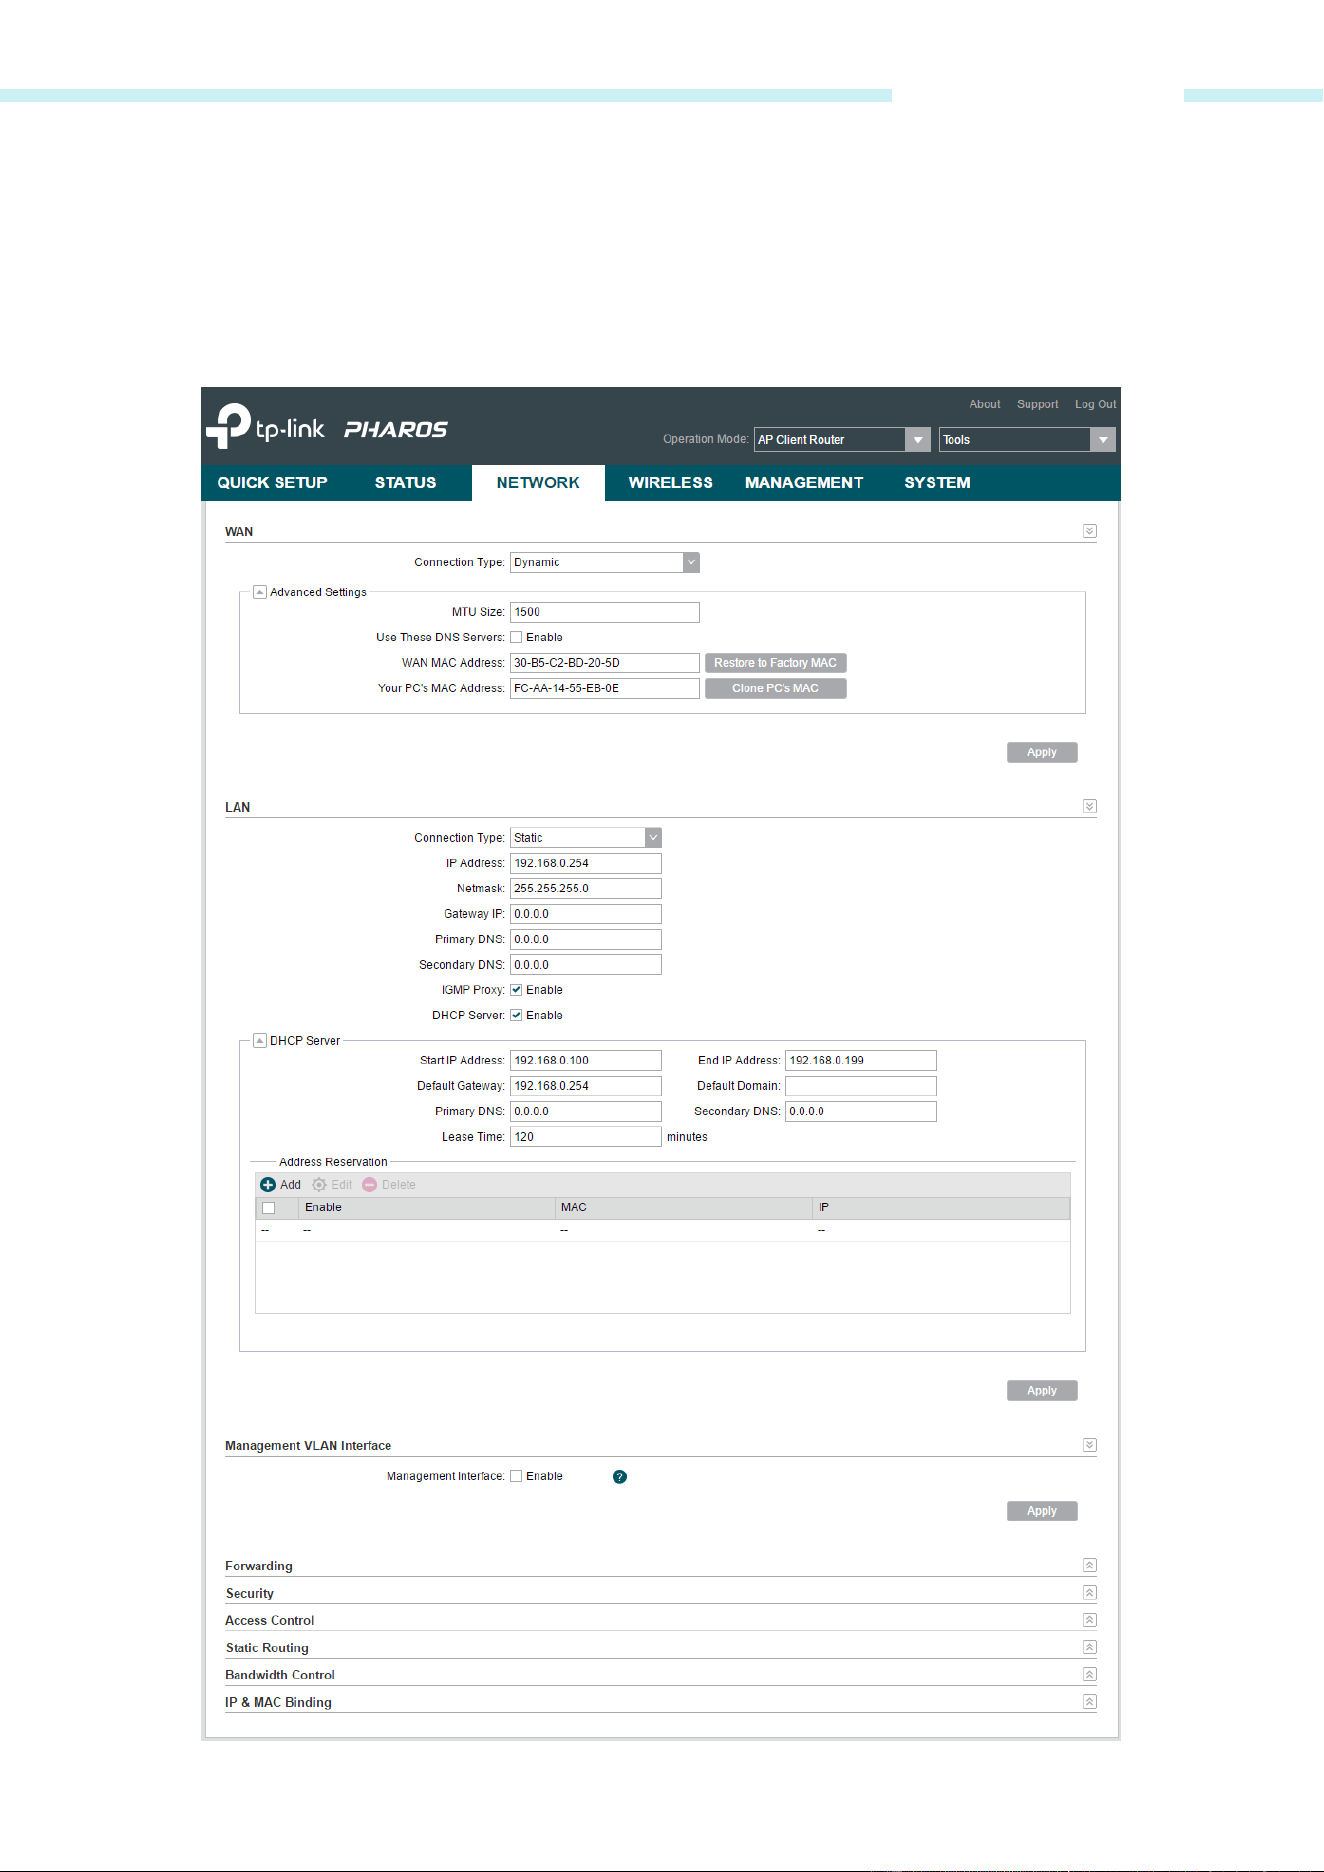Click the Log Out link

pyautogui.click(x=1096, y=404)
